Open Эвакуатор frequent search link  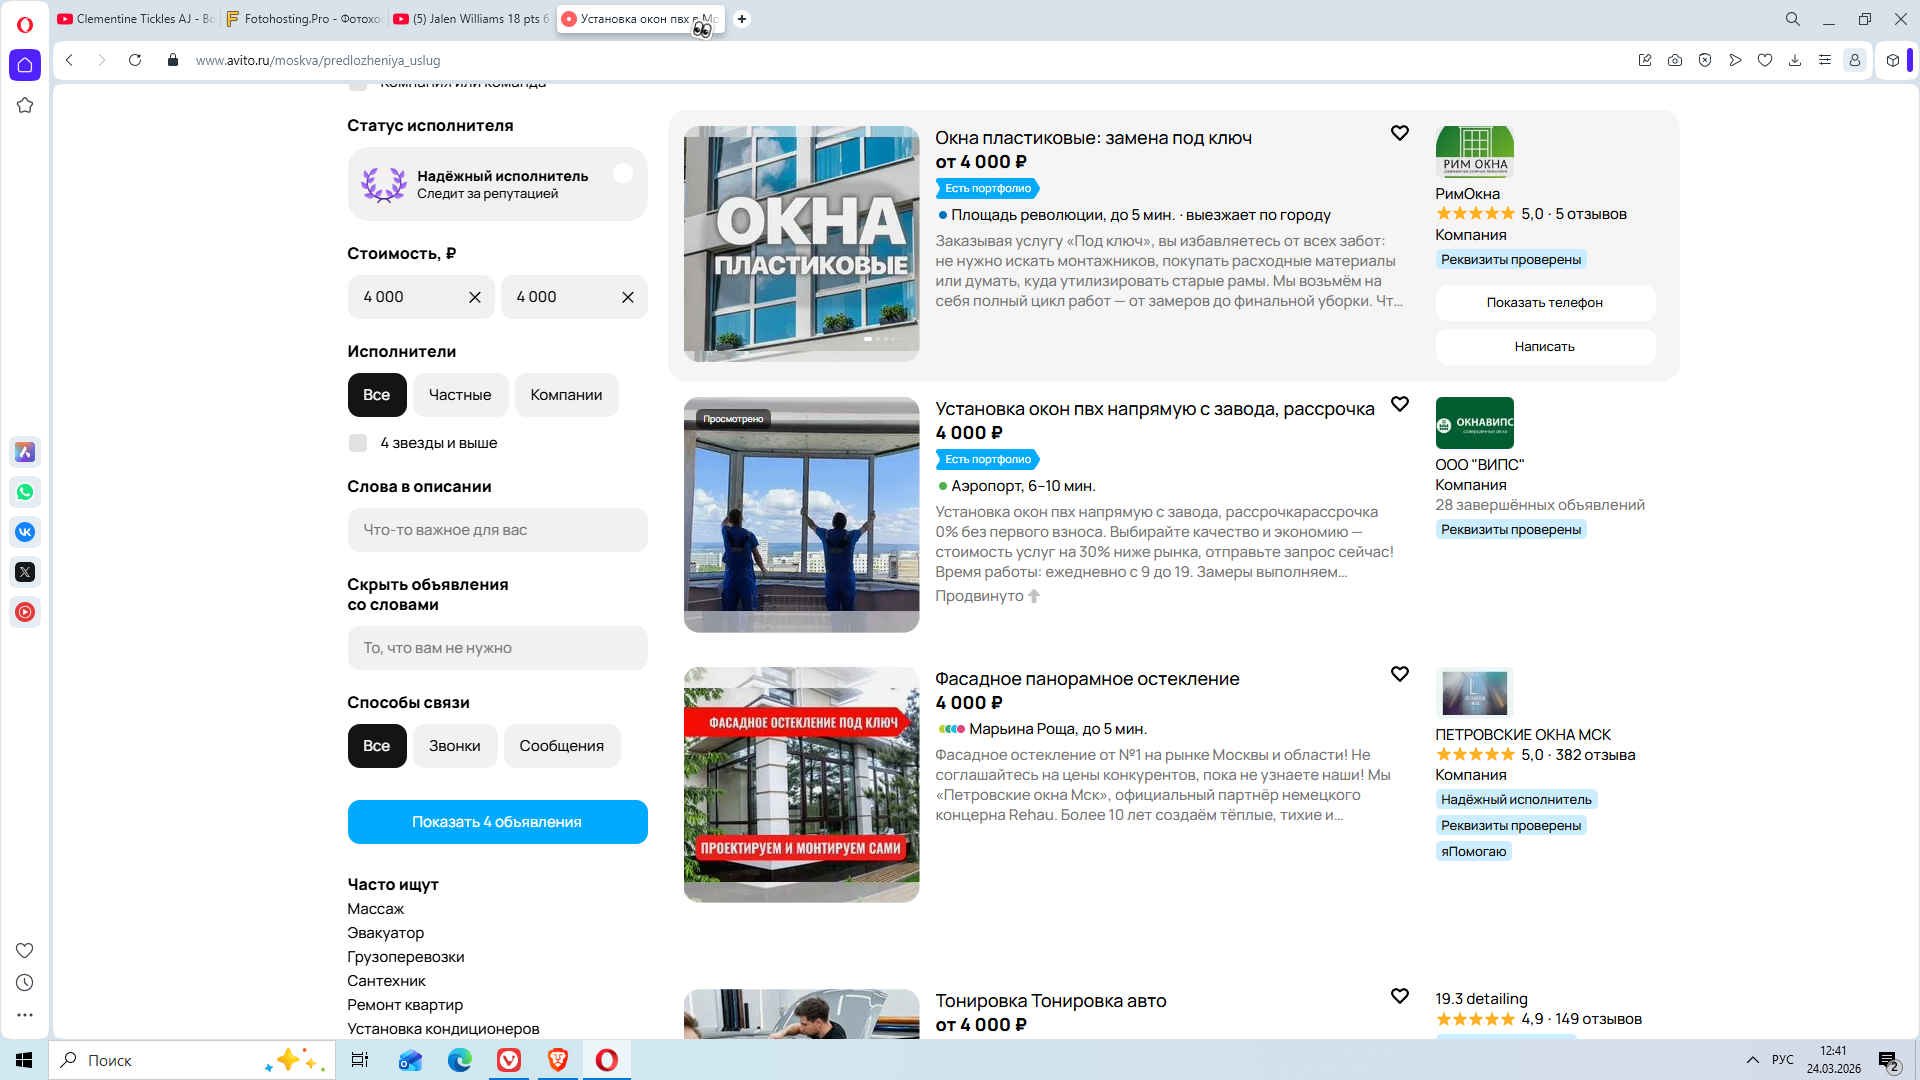385,933
